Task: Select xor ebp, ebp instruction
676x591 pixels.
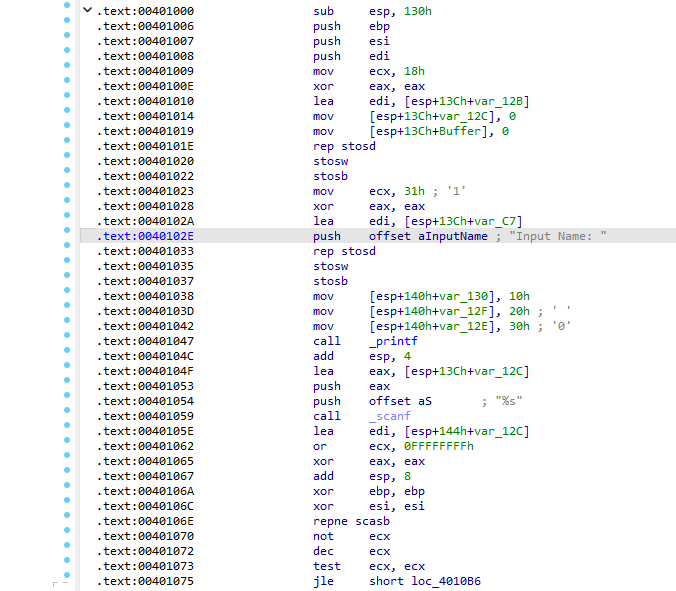Action: pos(369,491)
